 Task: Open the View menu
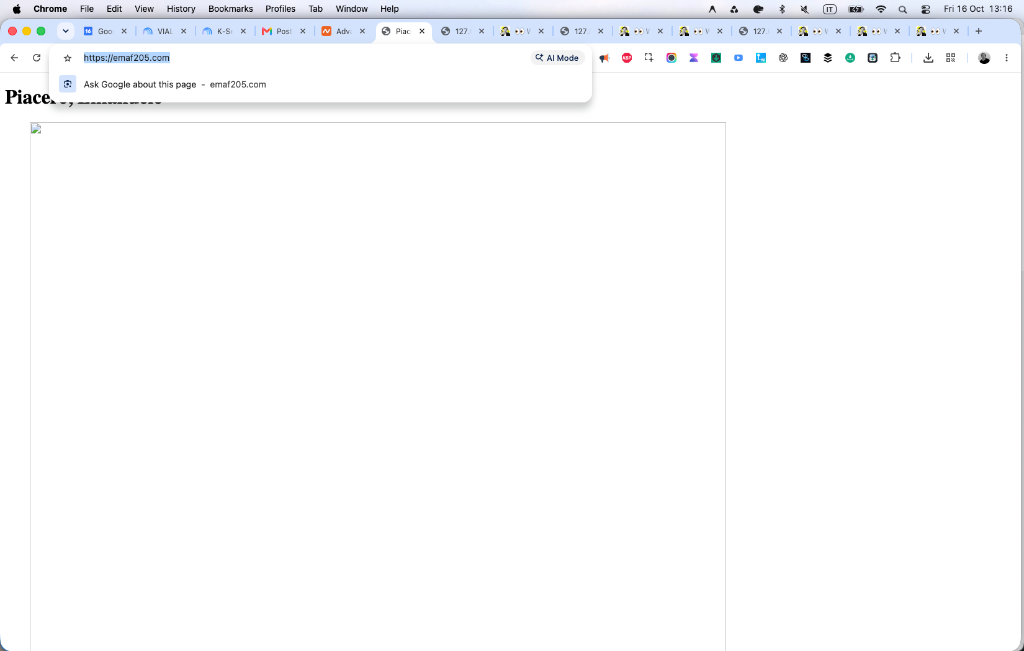[144, 8]
